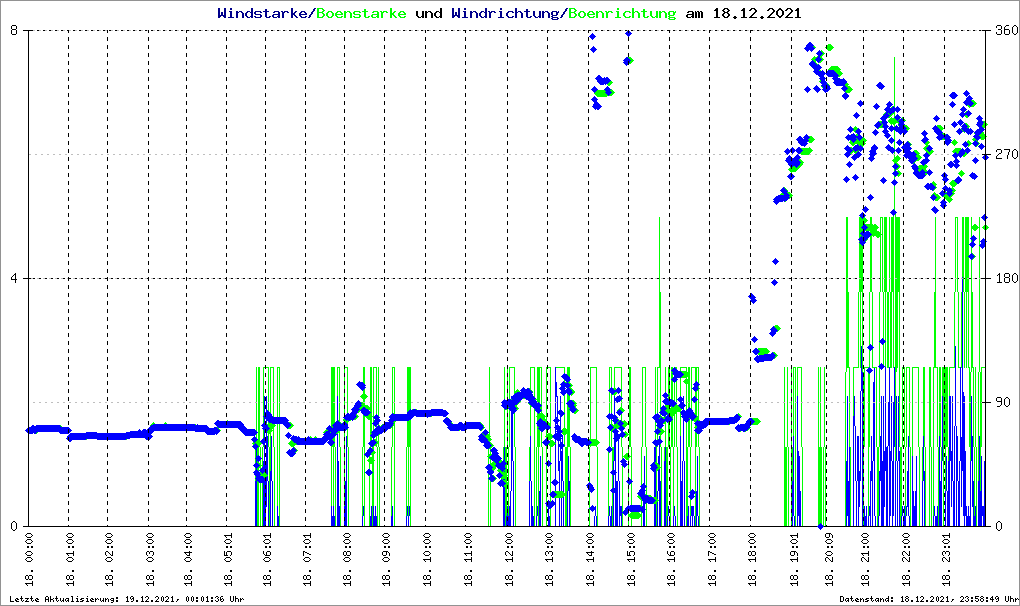Click the time label "18. 16:00"
The height and width of the screenshot is (606, 1020).
pyautogui.click(x=671, y=559)
